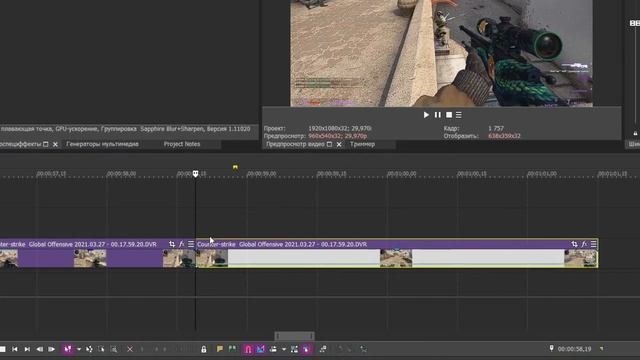
Task: Insert a marker on timeline
Action: [220, 349]
